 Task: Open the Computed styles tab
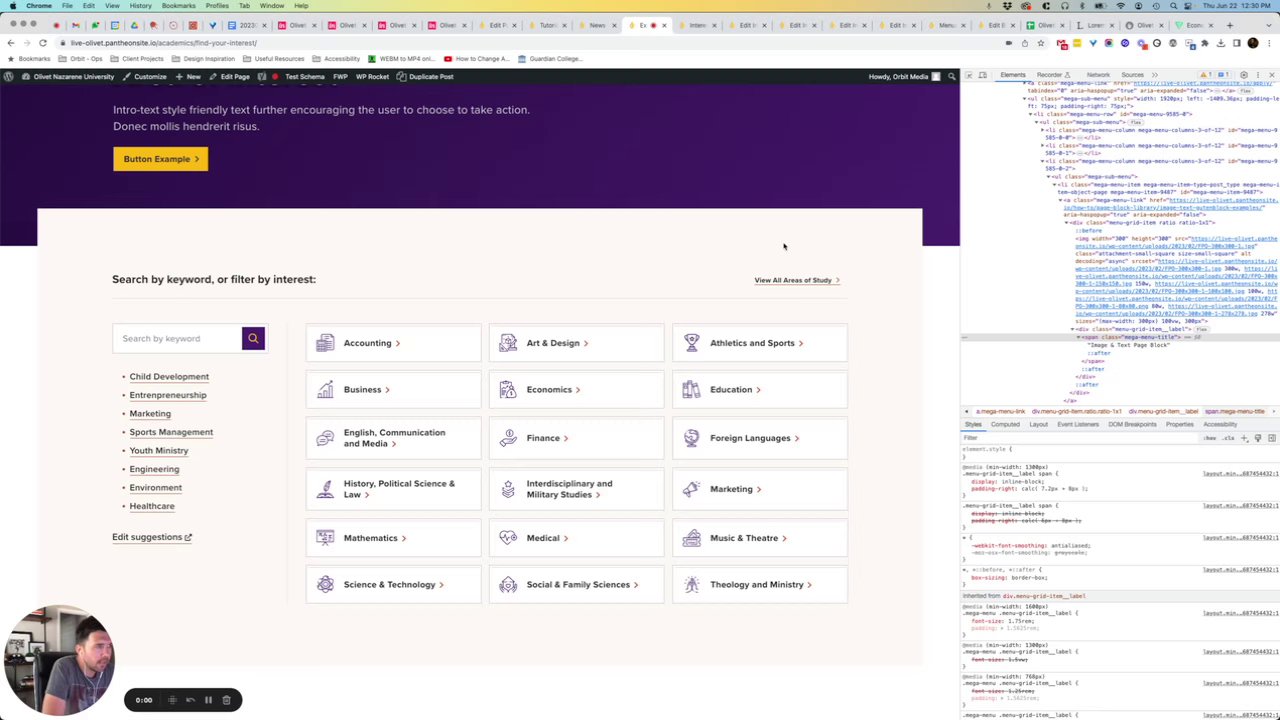click(x=1005, y=425)
